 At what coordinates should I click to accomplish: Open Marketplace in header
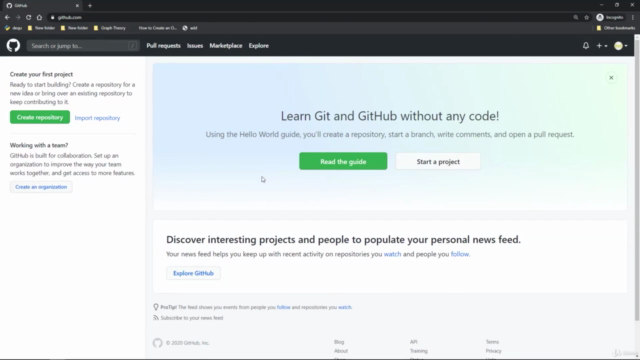coord(226,46)
